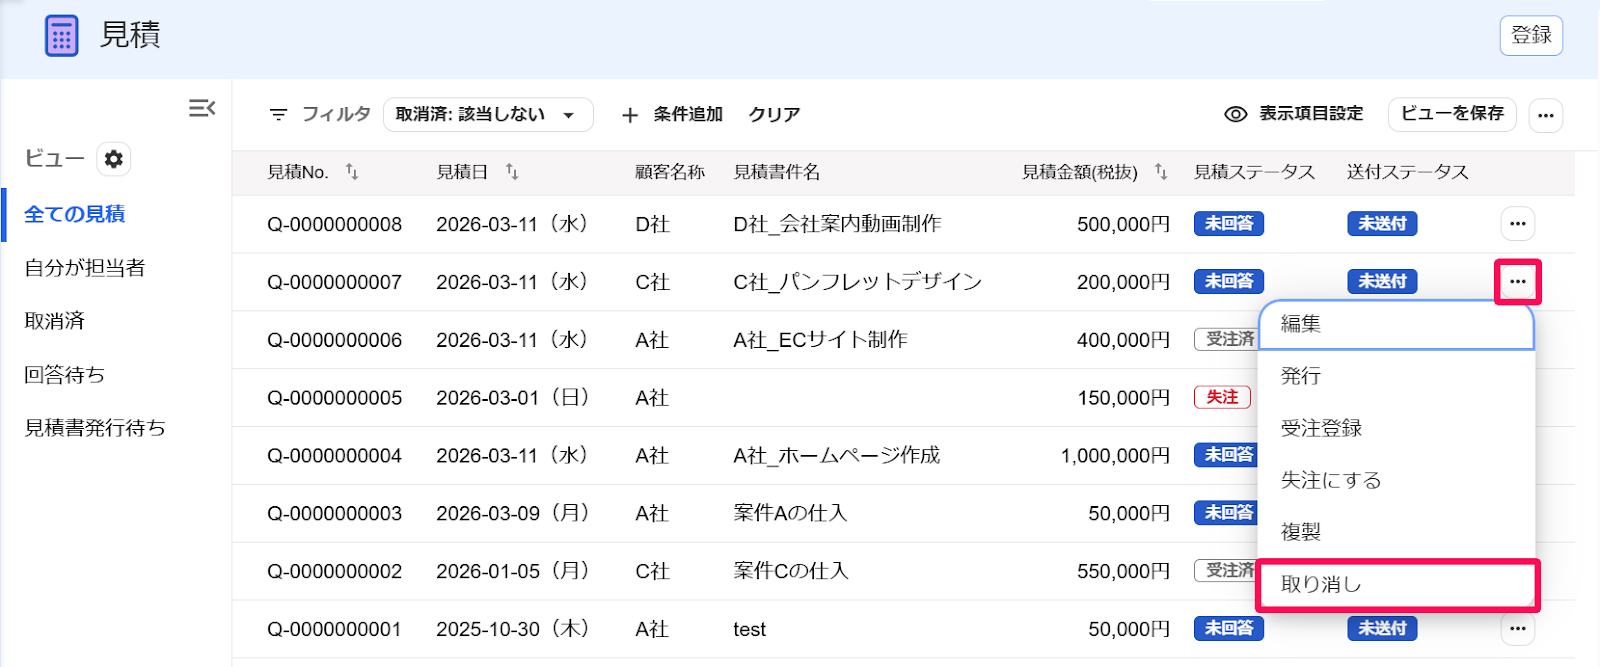The height and width of the screenshot is (667, 1600).
Task: Click the test subject cell
Action: (x=749, y=630)
